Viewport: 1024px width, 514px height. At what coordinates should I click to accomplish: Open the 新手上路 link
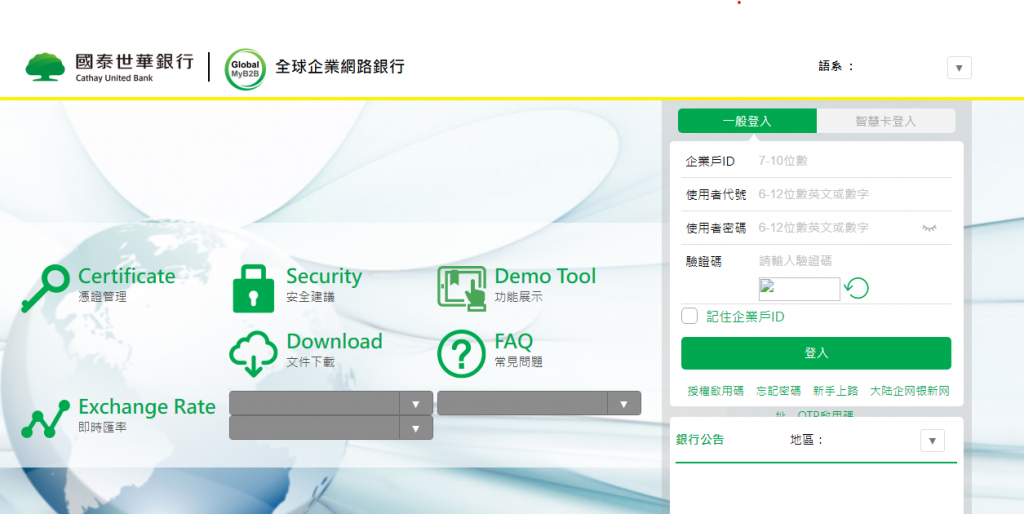[835, 391]
